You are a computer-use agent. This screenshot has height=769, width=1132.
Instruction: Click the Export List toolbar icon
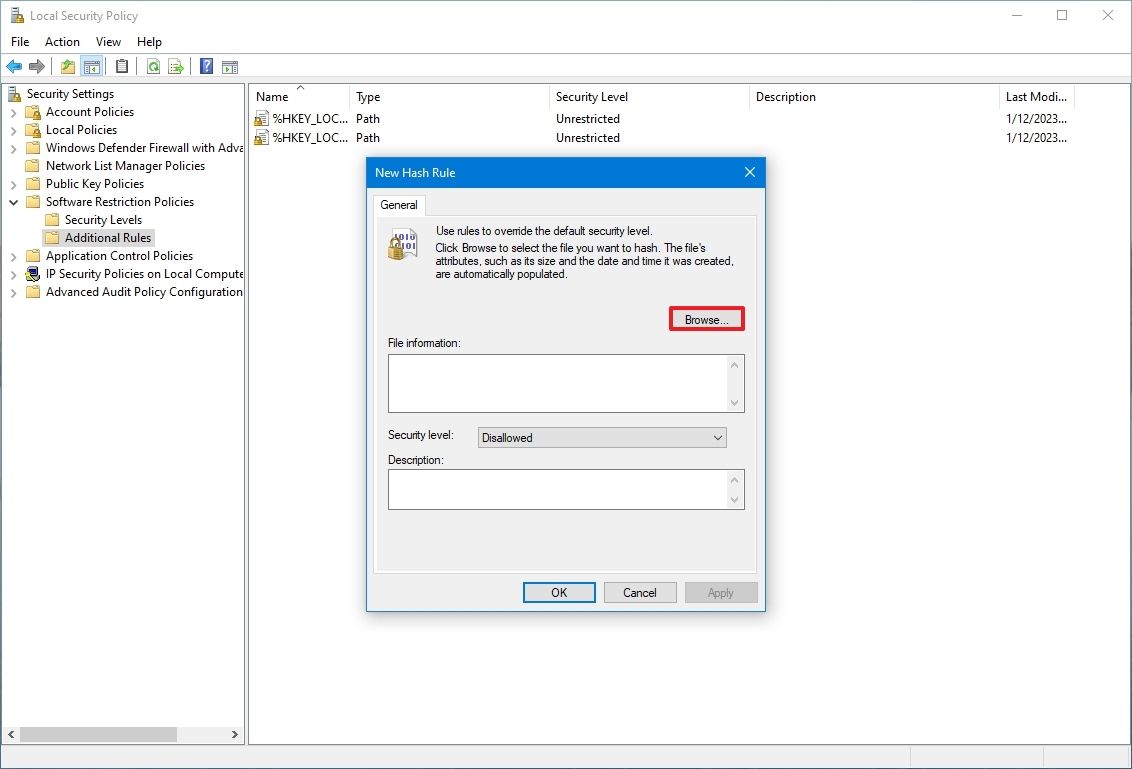177,66
